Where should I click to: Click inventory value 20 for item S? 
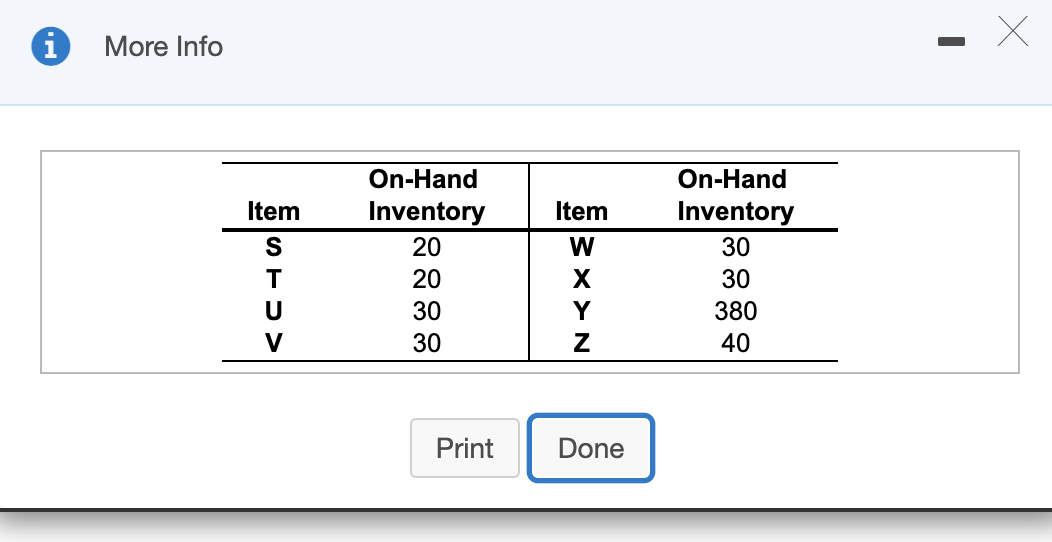[427, 247]
